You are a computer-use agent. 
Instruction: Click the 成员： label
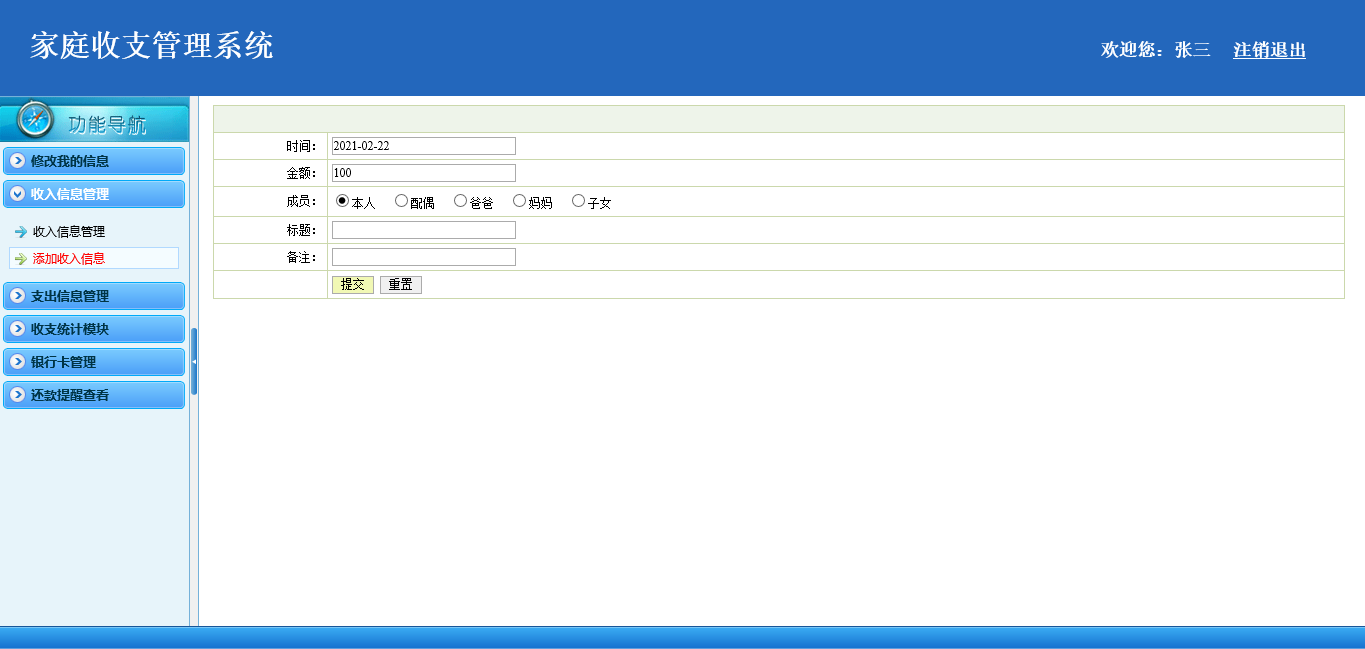[301, 201]
